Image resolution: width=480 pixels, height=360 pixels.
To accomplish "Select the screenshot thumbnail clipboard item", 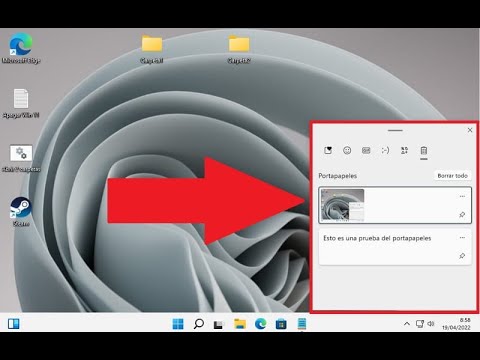I will point(395,205).
